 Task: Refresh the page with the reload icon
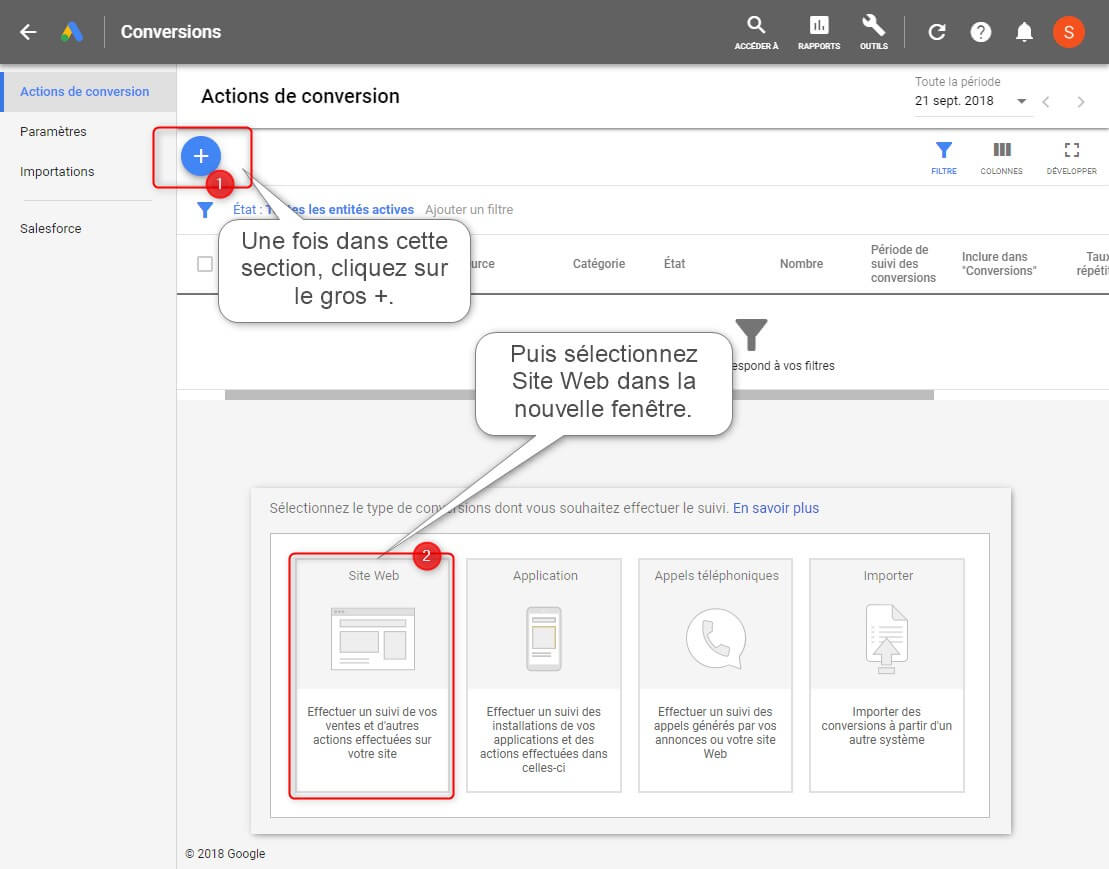(x=936, y=32)
